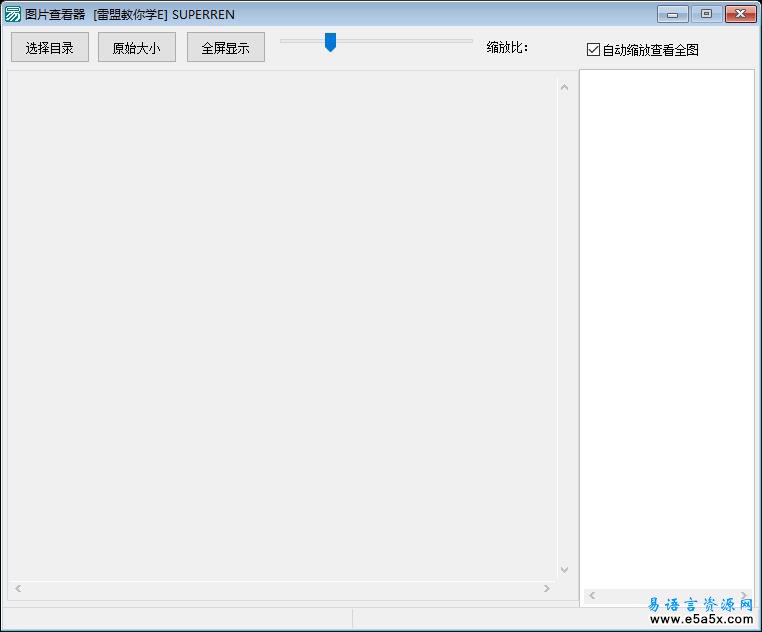Image resolution: width=762 pixels, height=632 pixels.
Task: Click the 原始大小 button
Action: (x=137, y=47)
